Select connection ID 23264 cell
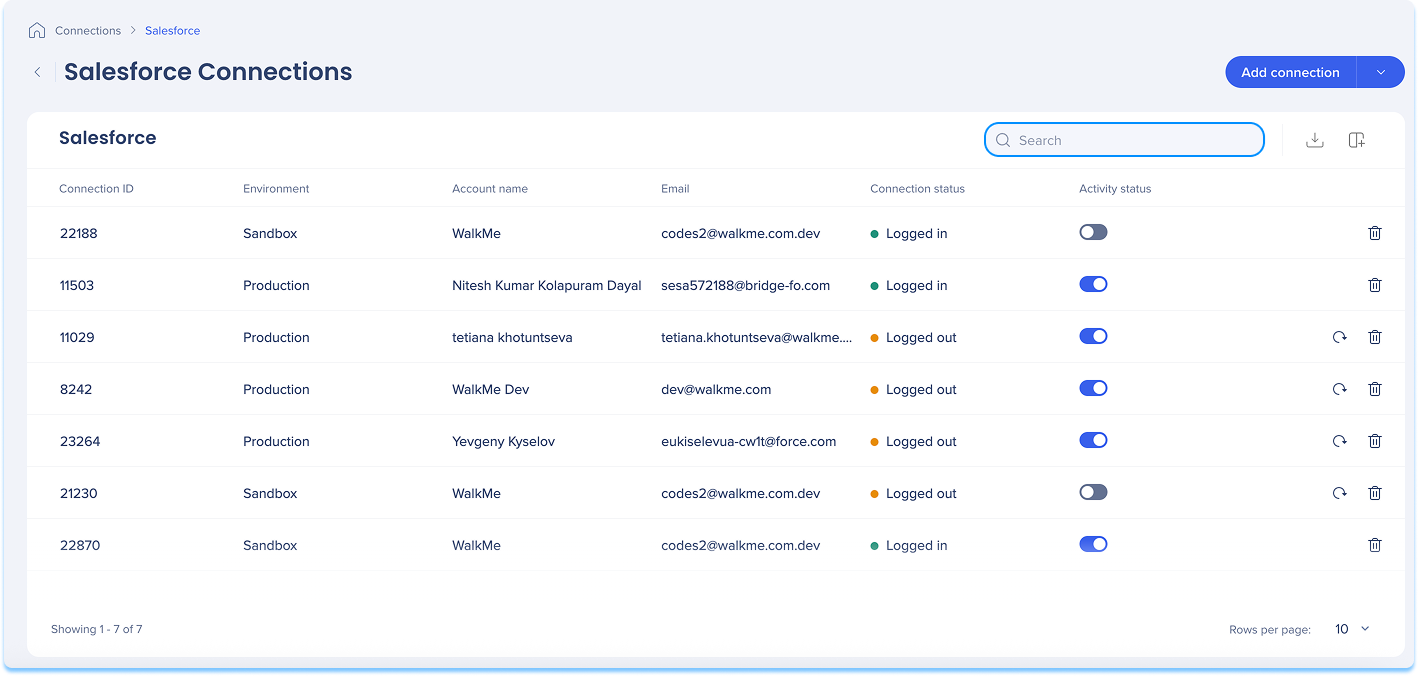 (79, 441)
